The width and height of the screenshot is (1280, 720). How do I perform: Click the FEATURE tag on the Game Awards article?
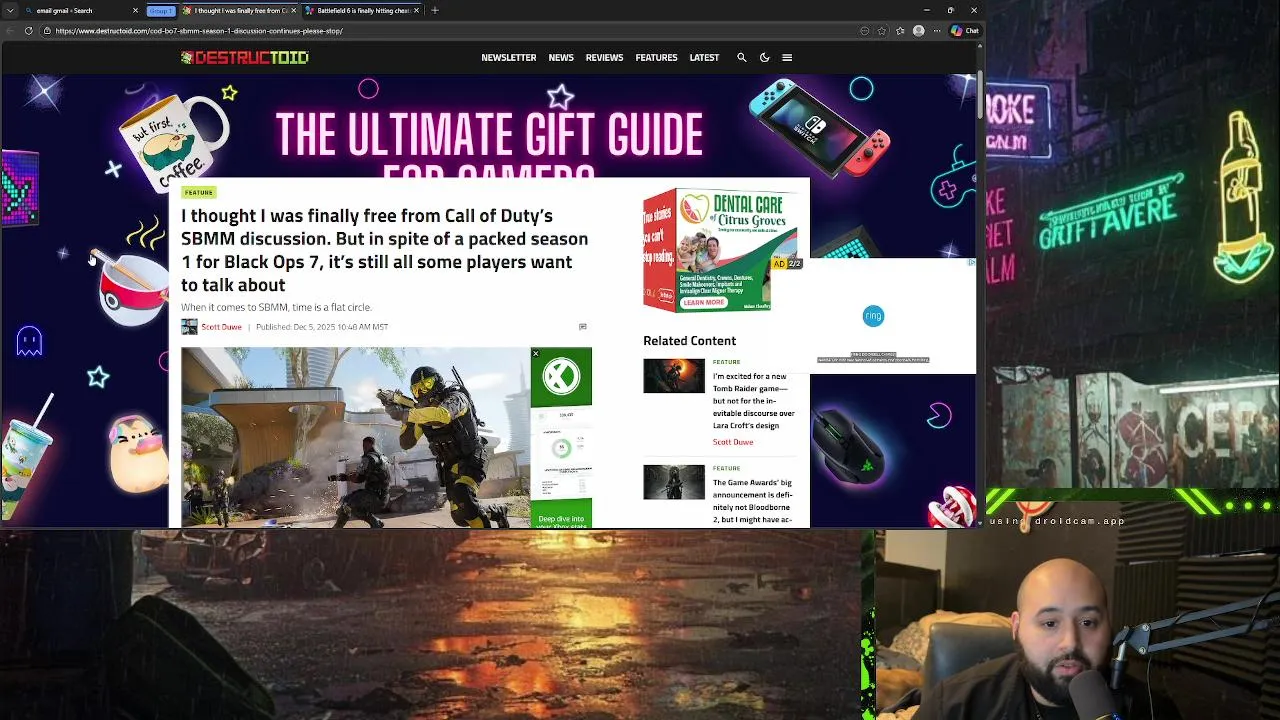point(726,468)
